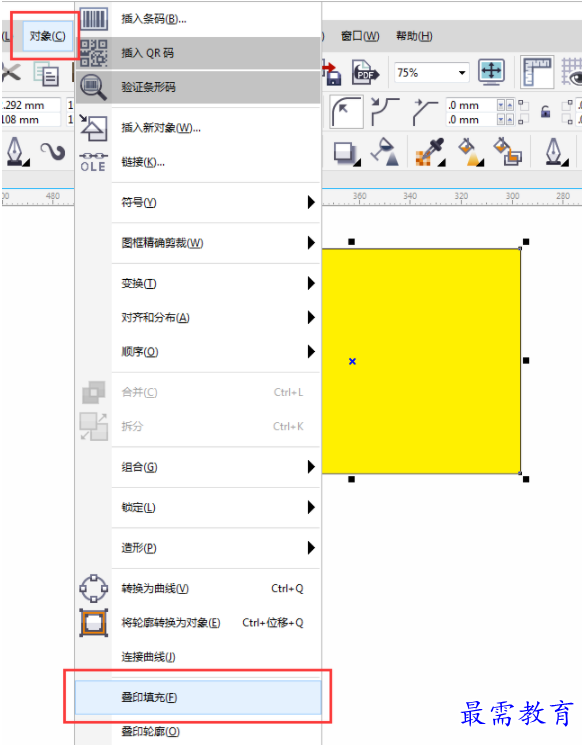The image size is (582, 745).
Task: Choose 链接(K)... entry
Action: (198, 162)
